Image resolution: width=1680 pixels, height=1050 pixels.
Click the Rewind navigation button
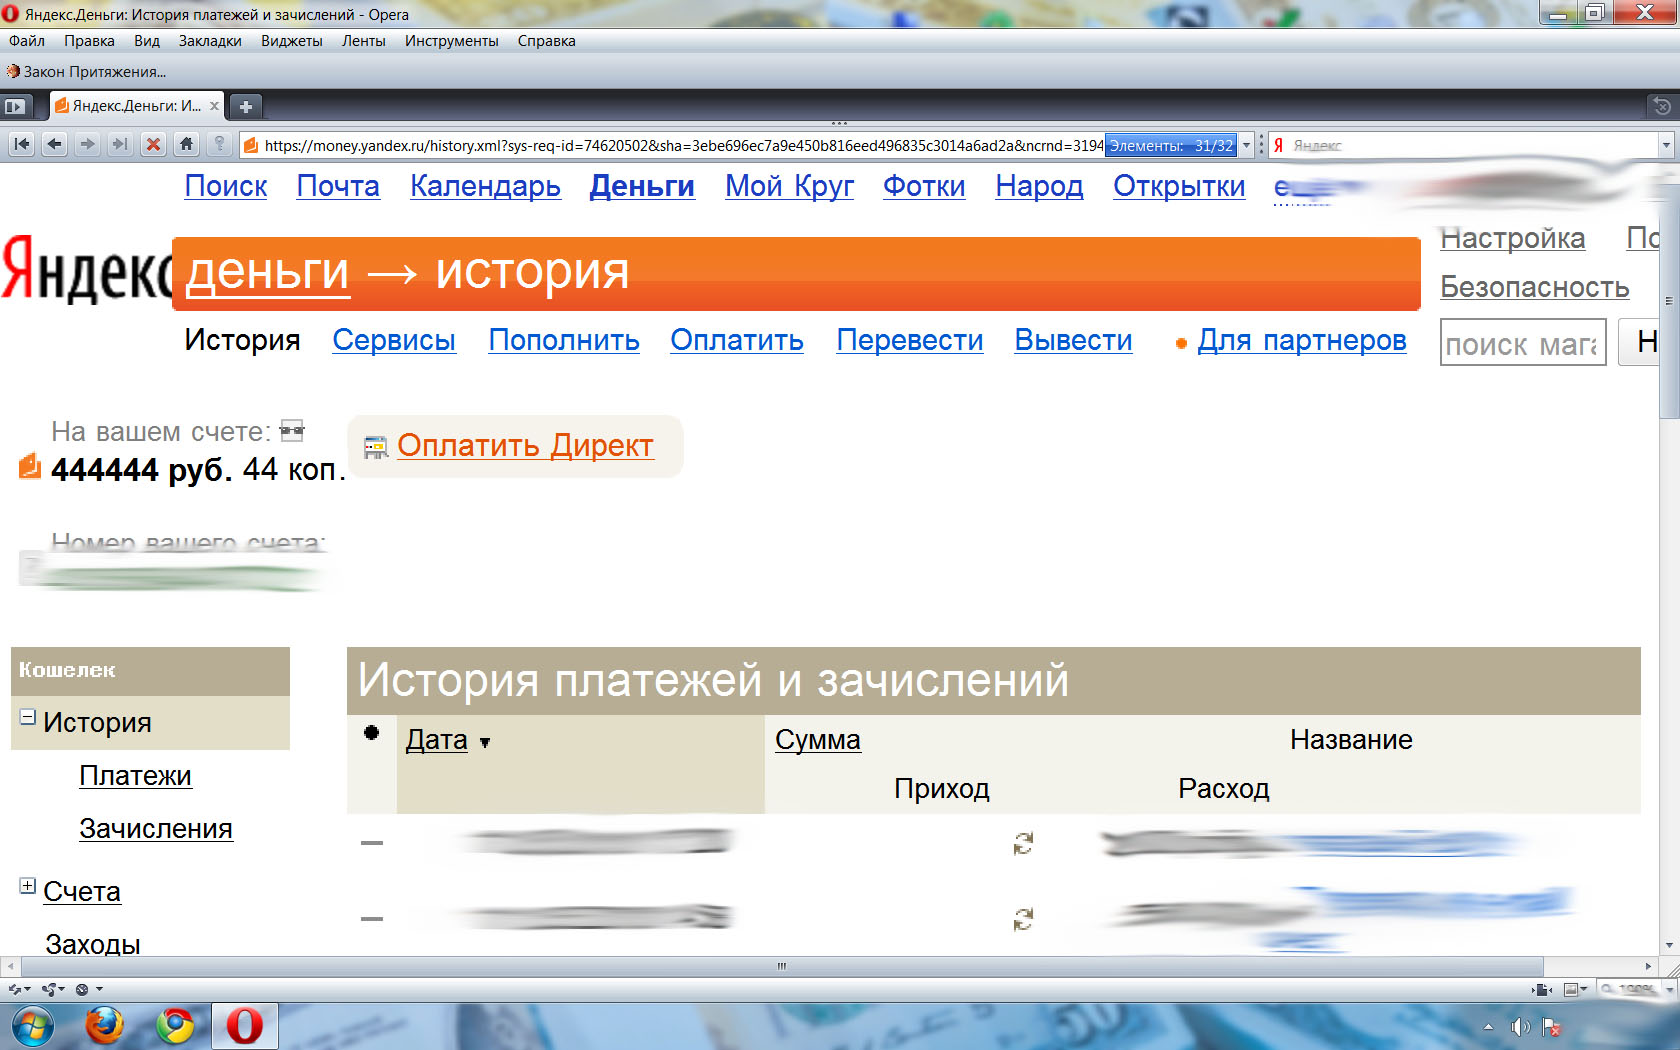click(22, 145)
